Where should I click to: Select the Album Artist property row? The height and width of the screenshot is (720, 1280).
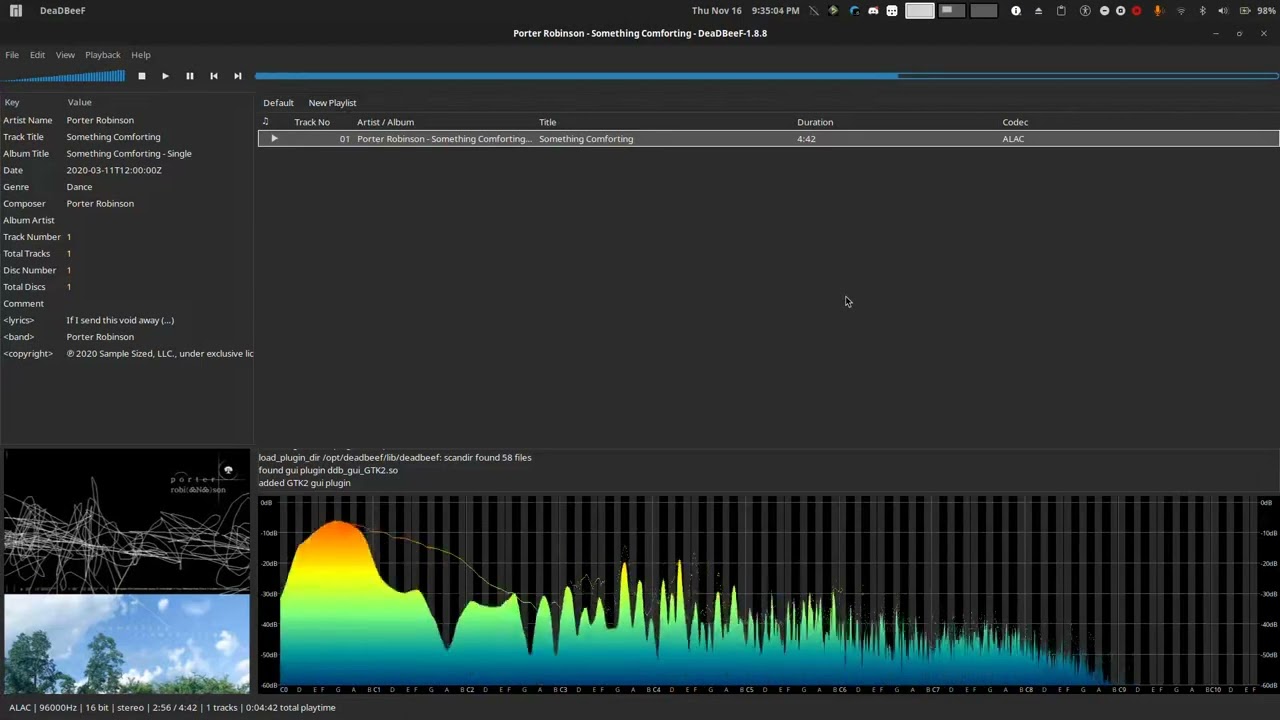127,220
